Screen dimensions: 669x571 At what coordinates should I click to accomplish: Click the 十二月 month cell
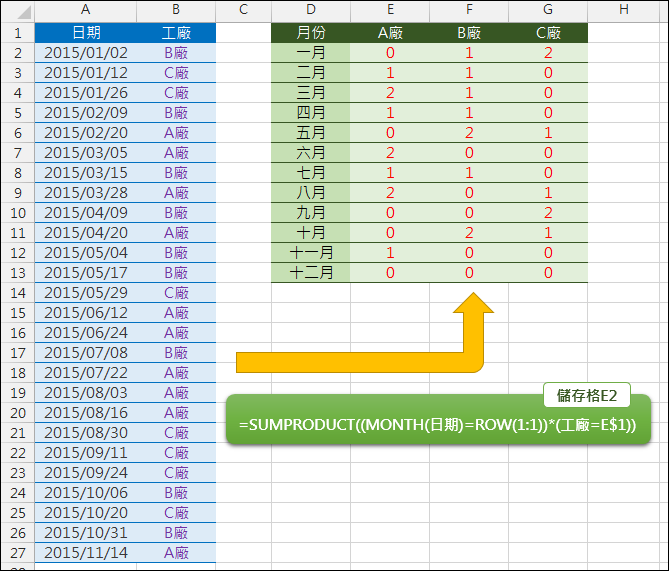tap(311, 273)
